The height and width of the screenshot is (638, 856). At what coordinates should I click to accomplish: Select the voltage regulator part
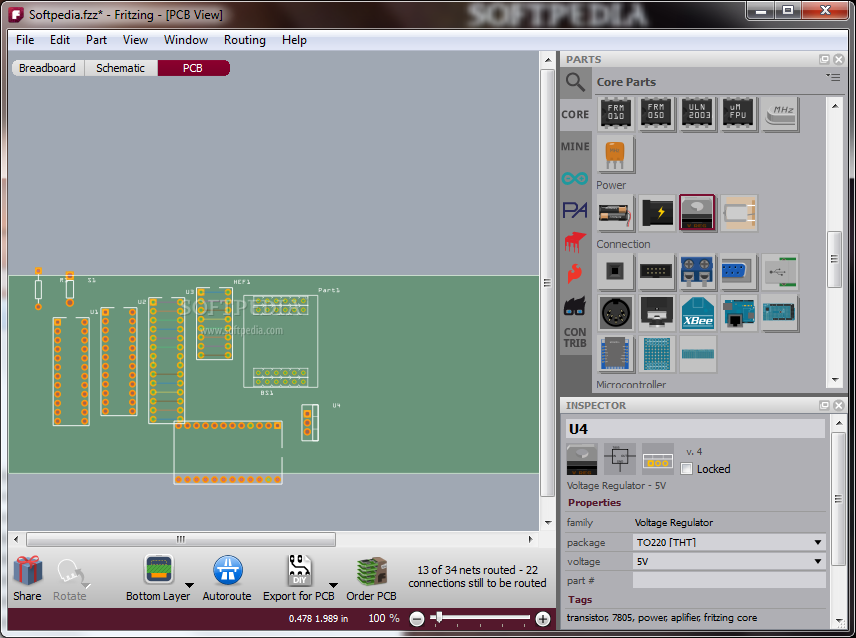[697, 213]
